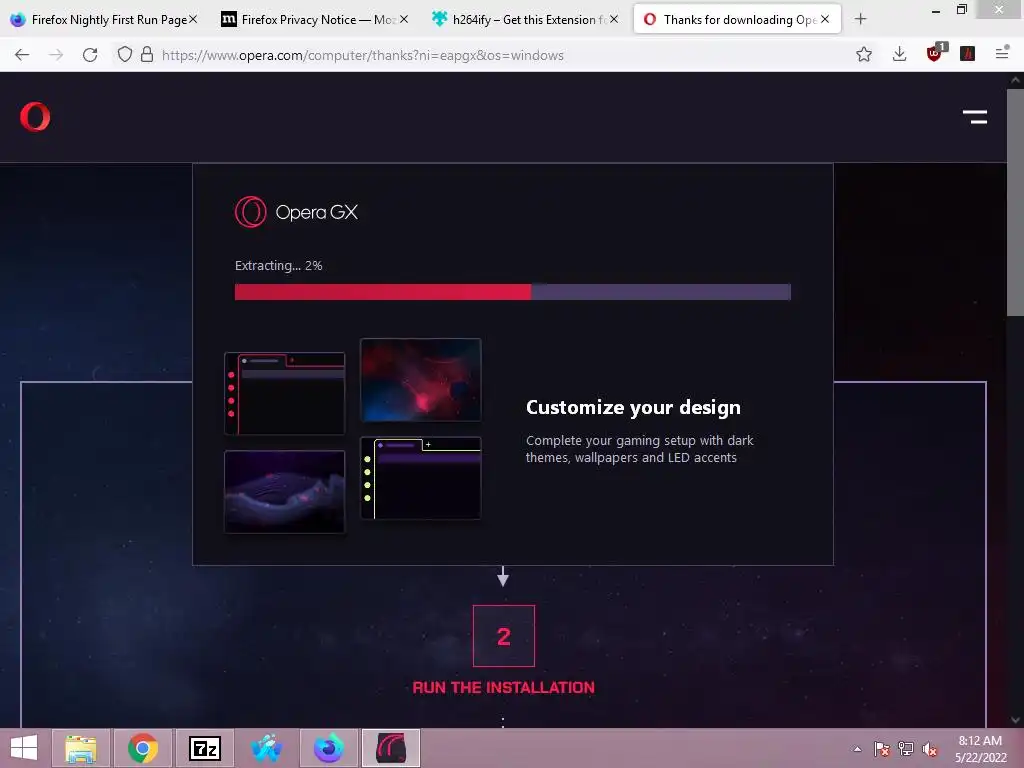Click the Opera logo in the page header
This screenshot has height=768, width=1024.
(x=35, y=117)
